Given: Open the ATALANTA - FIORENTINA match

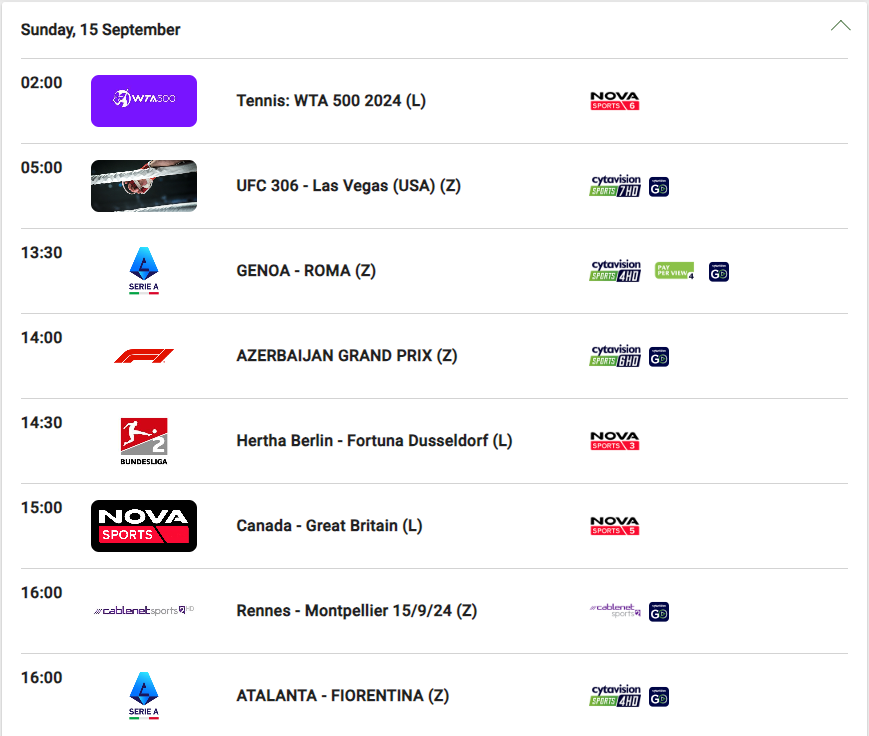Looking at the screenshot, I should click(x=342, y=696).
